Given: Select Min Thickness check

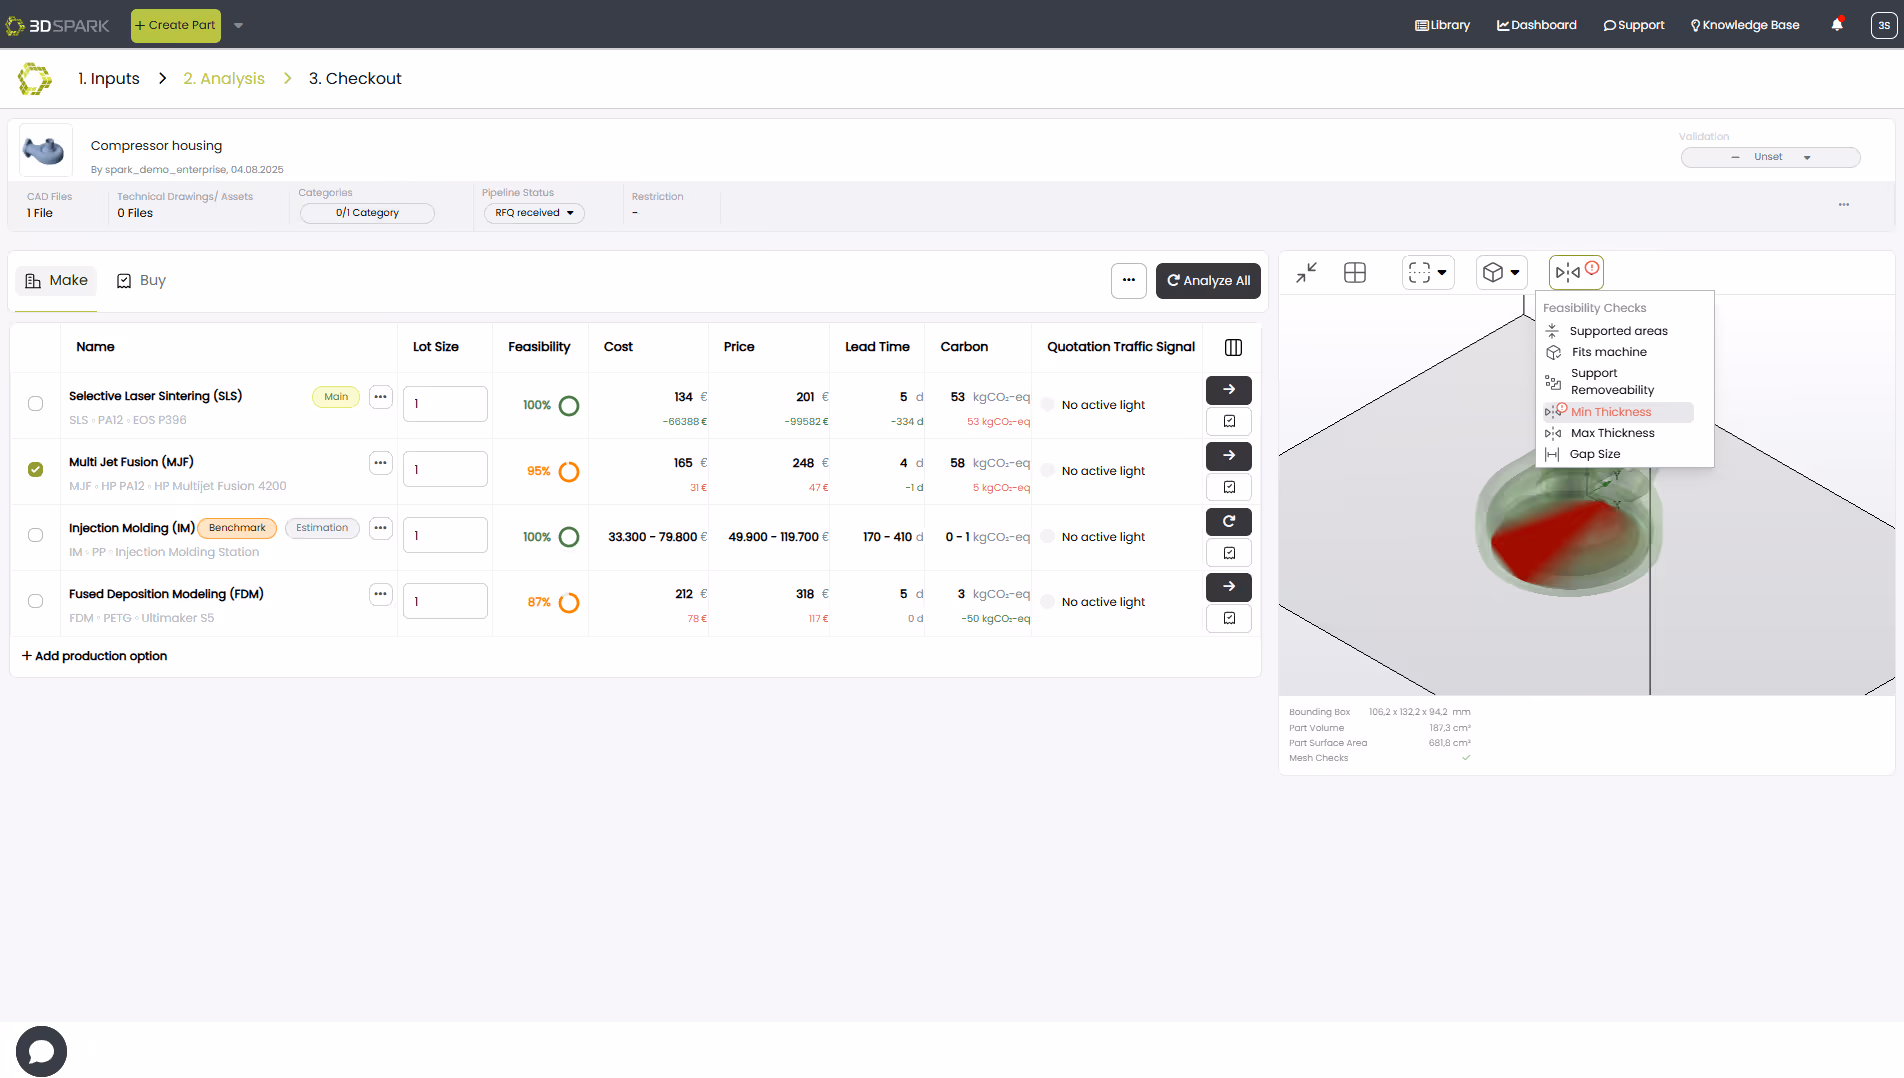Looking at the screenshot, I should click(1618, 412).
